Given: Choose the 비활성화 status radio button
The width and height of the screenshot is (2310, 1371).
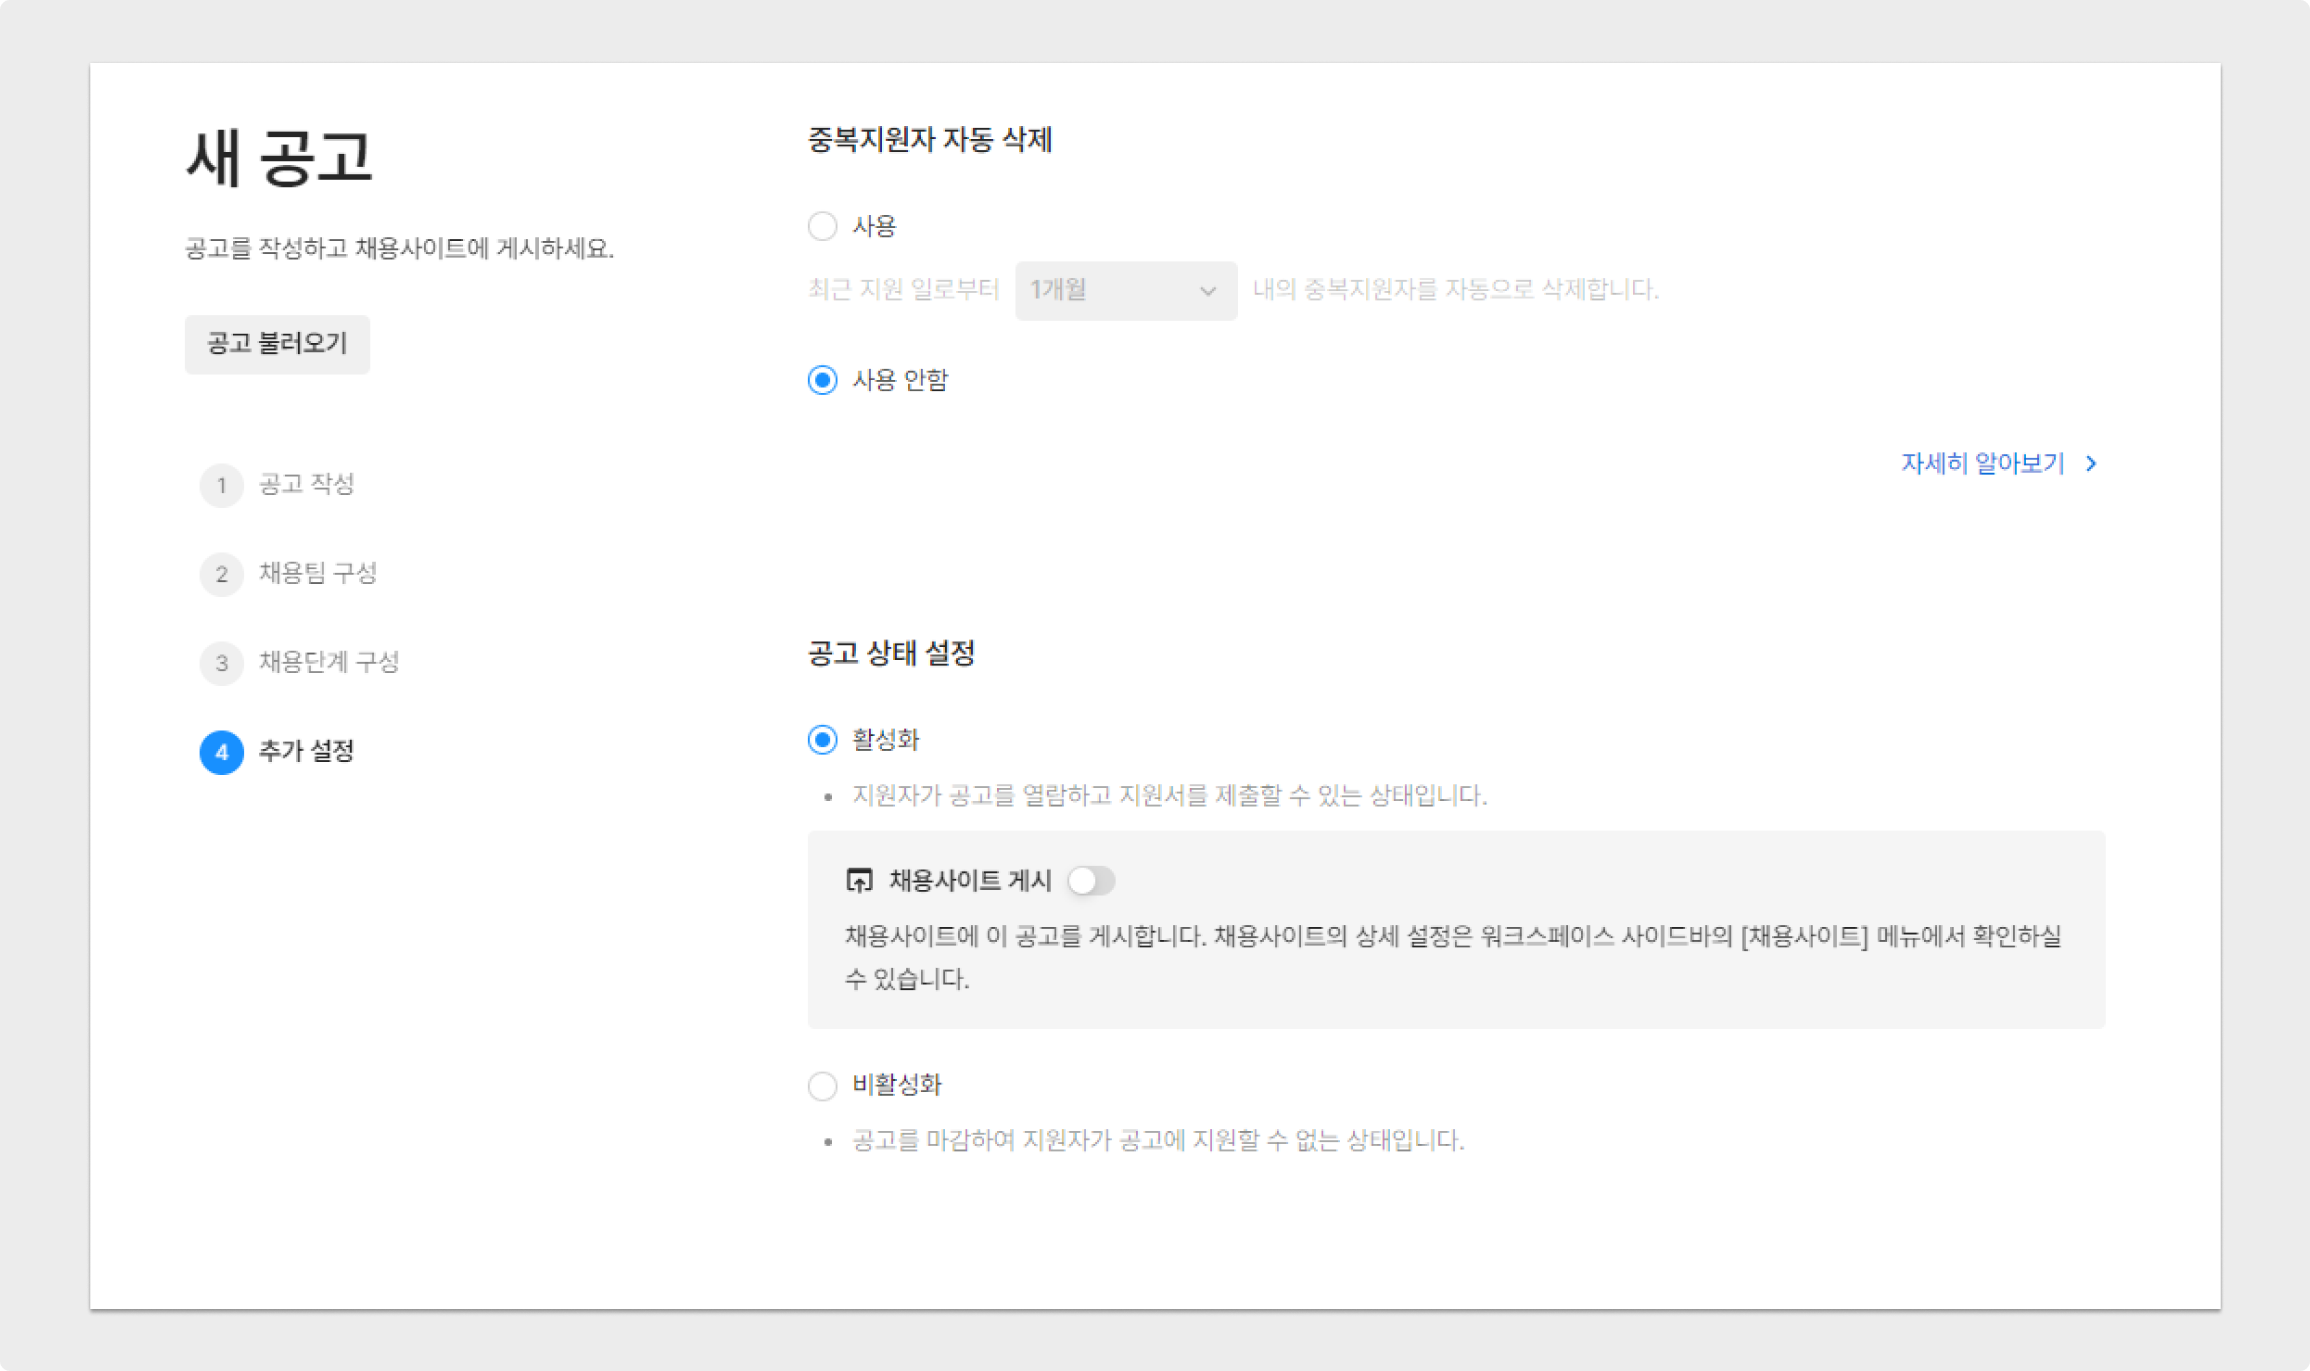Looking at the screenshot, I should tap(822, 1085).
